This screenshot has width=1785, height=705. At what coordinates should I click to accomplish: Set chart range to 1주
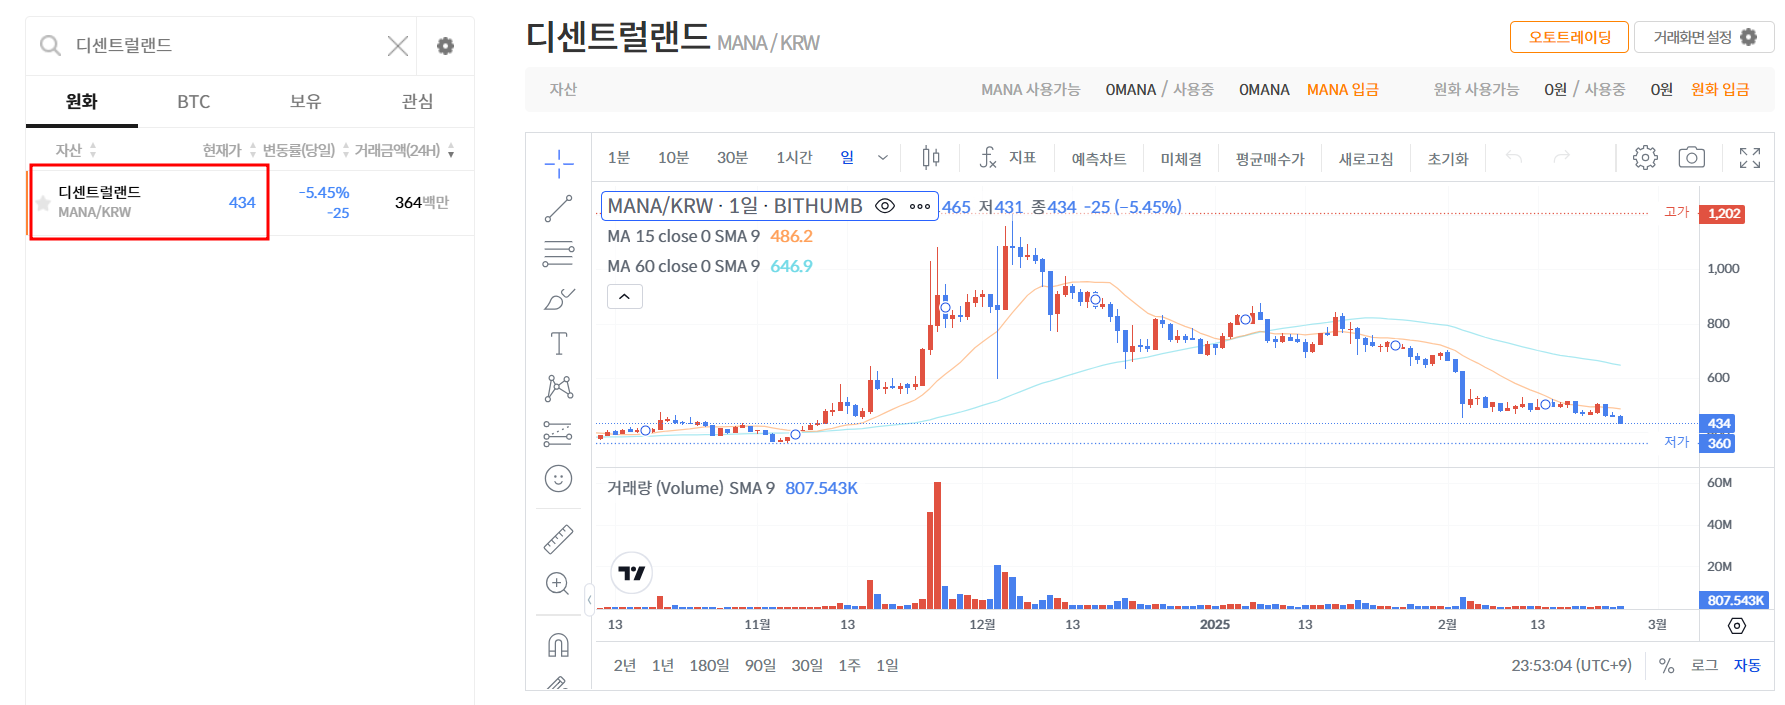point(849,666)
